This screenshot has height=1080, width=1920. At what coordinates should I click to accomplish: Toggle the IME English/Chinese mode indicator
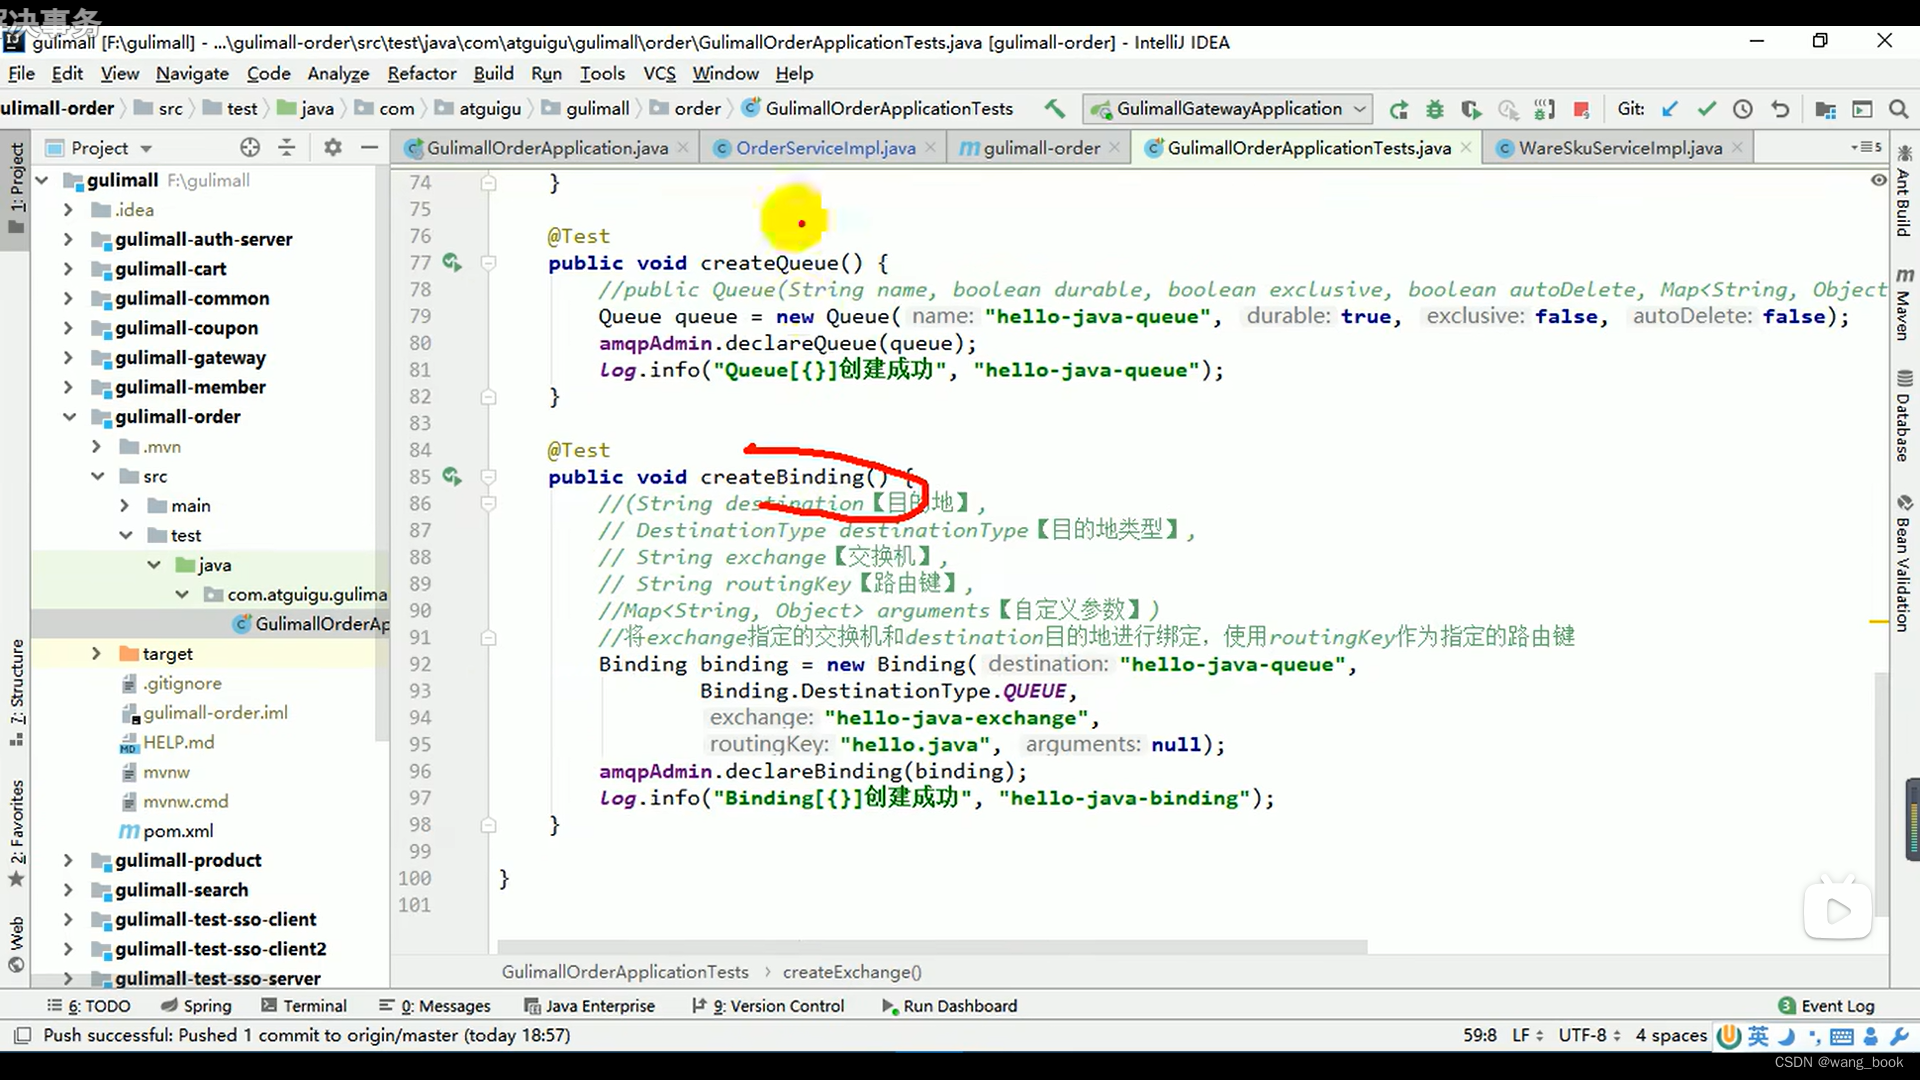[x=1759, y=1036]
